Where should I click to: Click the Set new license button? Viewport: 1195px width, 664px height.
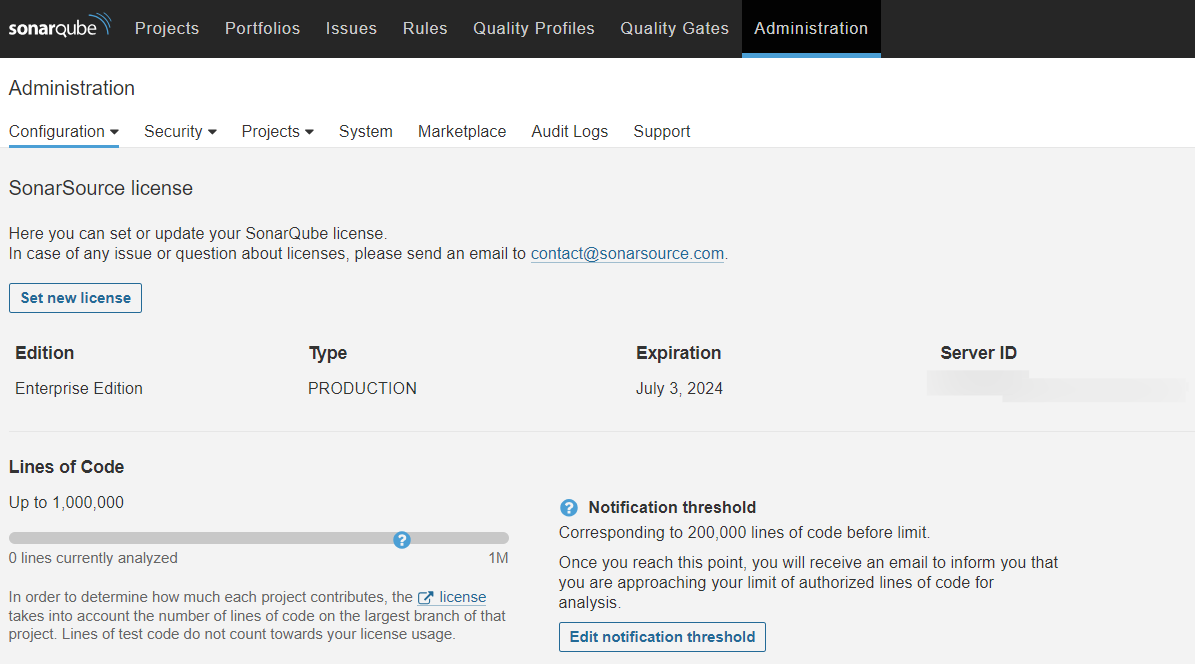(75, 297)
